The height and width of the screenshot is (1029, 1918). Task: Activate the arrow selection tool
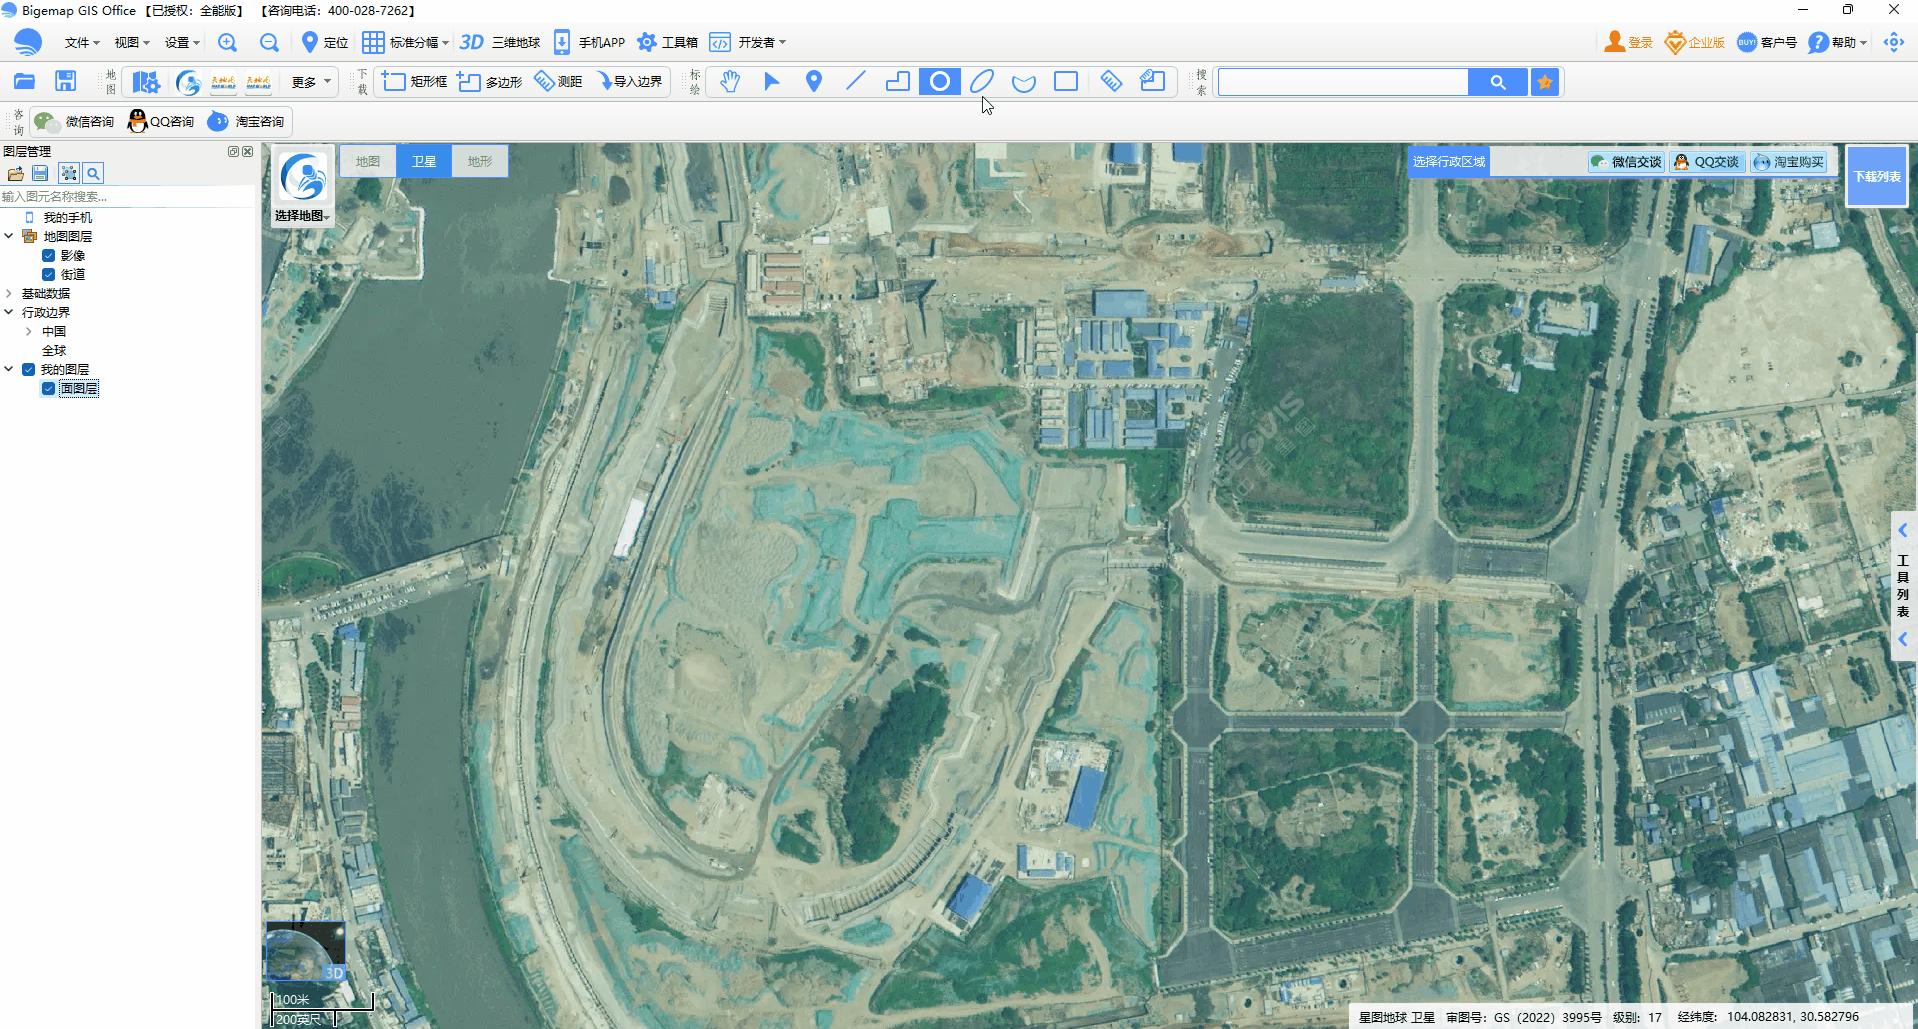point(771,81)
